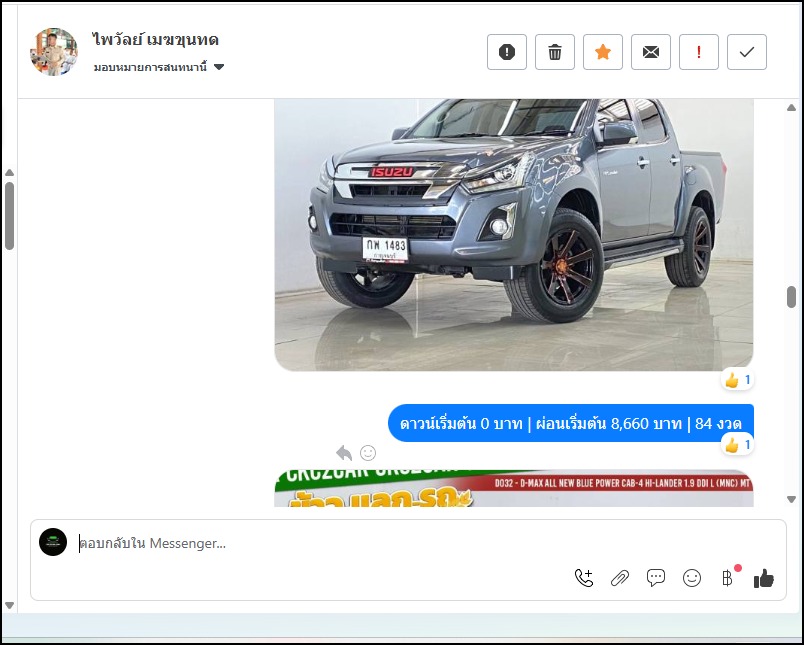This screenshot has width=804, height=645.
Task: Click the chat scrollbar thumb
Action: [791, 297]
